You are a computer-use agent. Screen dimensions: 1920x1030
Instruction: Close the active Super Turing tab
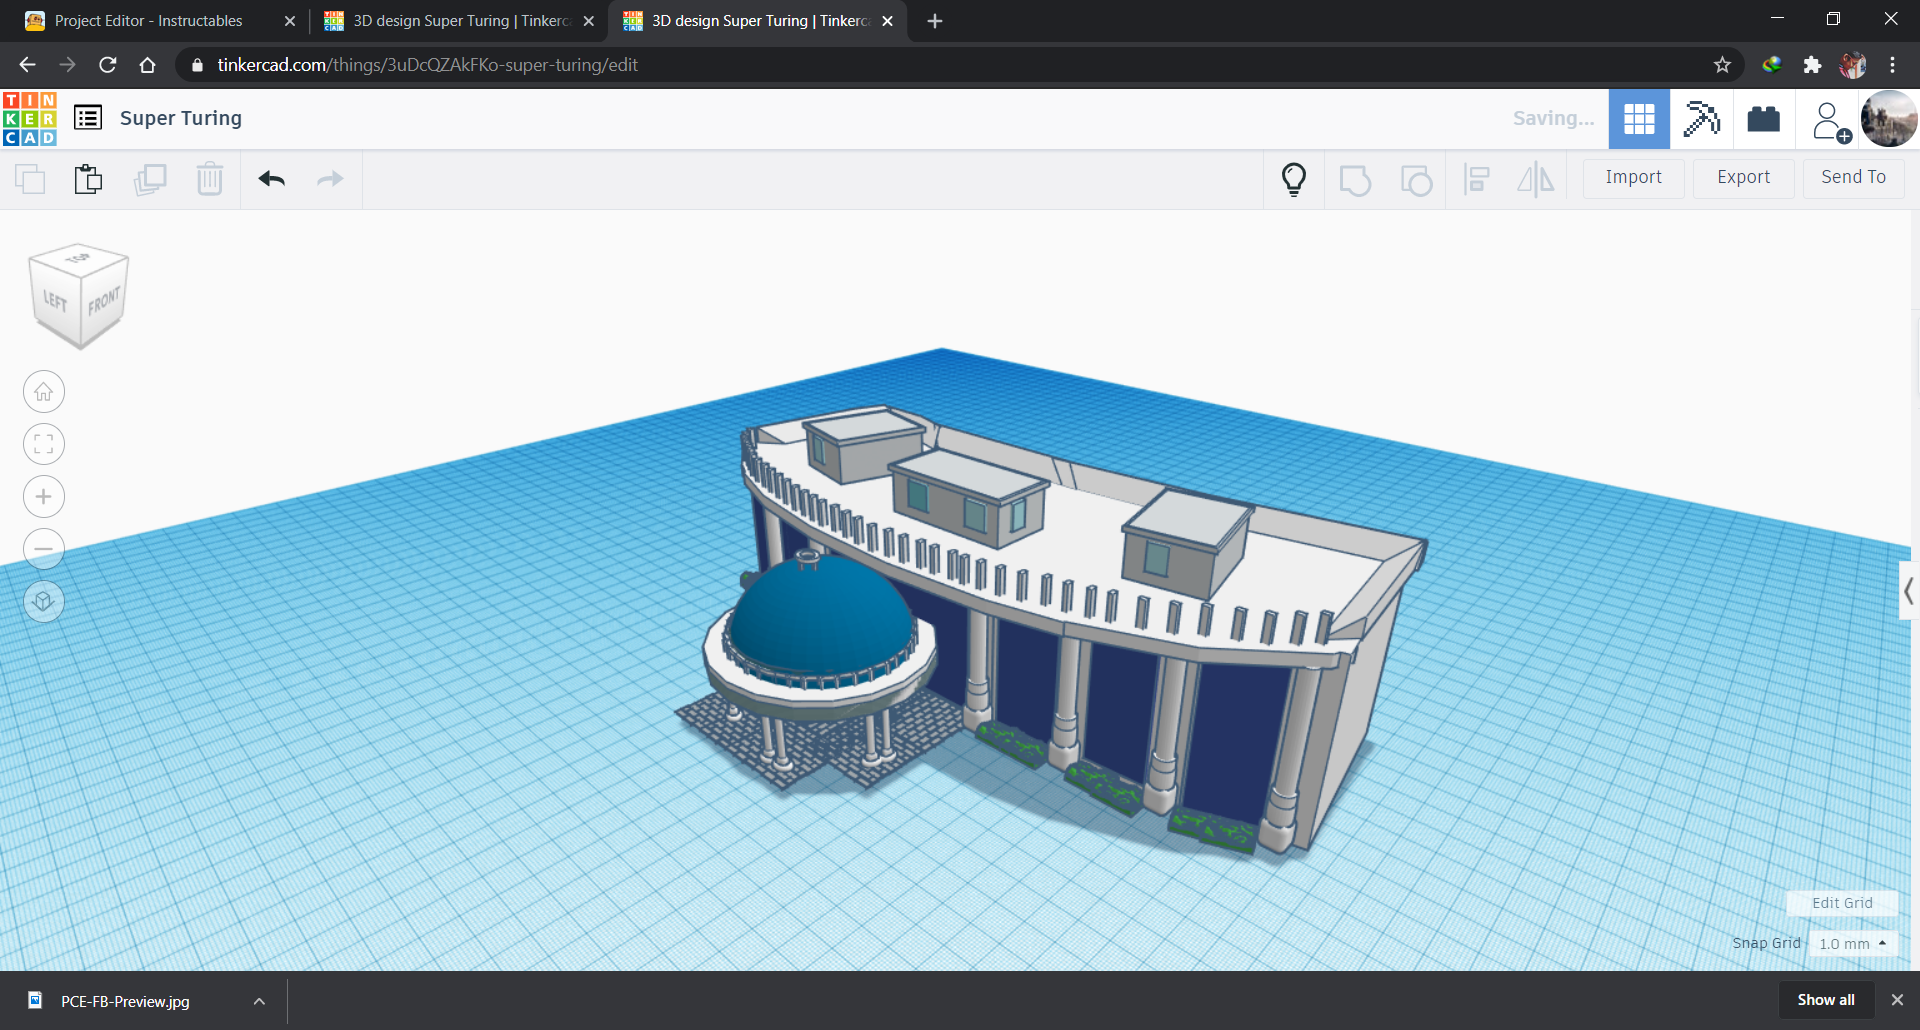[x=887, y=21]
